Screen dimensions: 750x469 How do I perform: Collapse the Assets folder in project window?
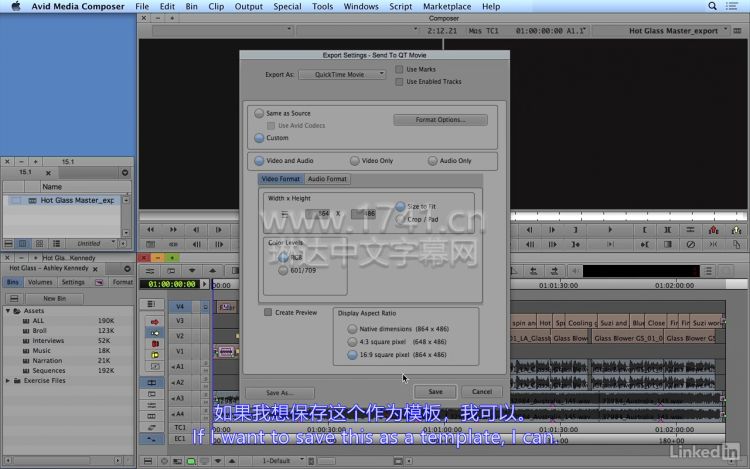click(8, 311)
